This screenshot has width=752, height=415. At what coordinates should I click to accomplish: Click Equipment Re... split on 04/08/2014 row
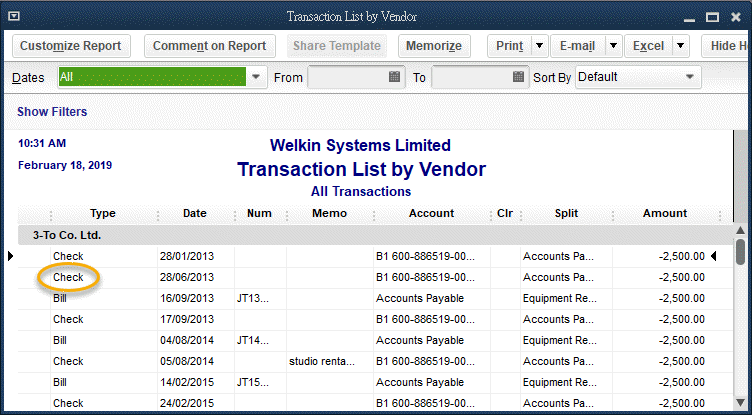560,341
